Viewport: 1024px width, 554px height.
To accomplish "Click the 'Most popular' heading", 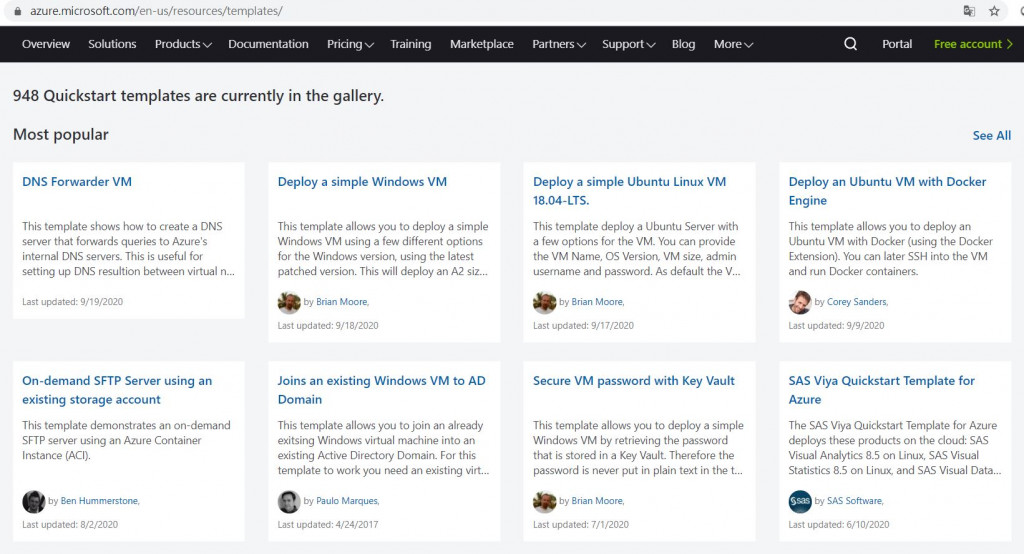I will click(61, 135).
